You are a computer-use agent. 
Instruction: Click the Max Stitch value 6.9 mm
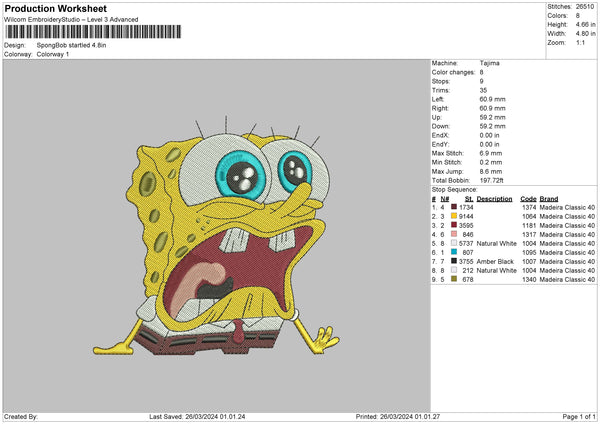[491, 153]
